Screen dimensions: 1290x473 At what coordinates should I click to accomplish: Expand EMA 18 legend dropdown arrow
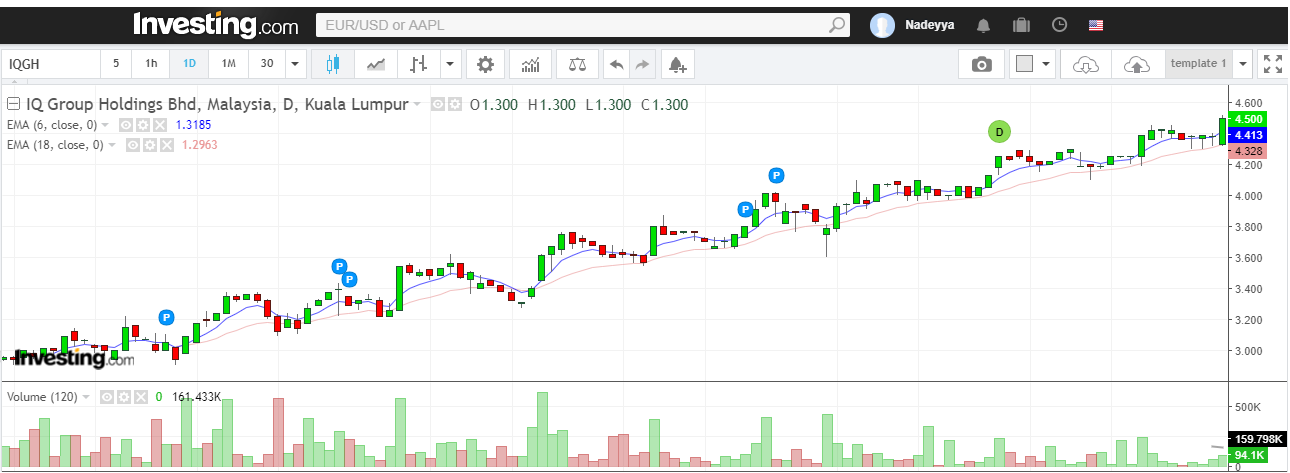pyautogui.click(x=112, y=145)
